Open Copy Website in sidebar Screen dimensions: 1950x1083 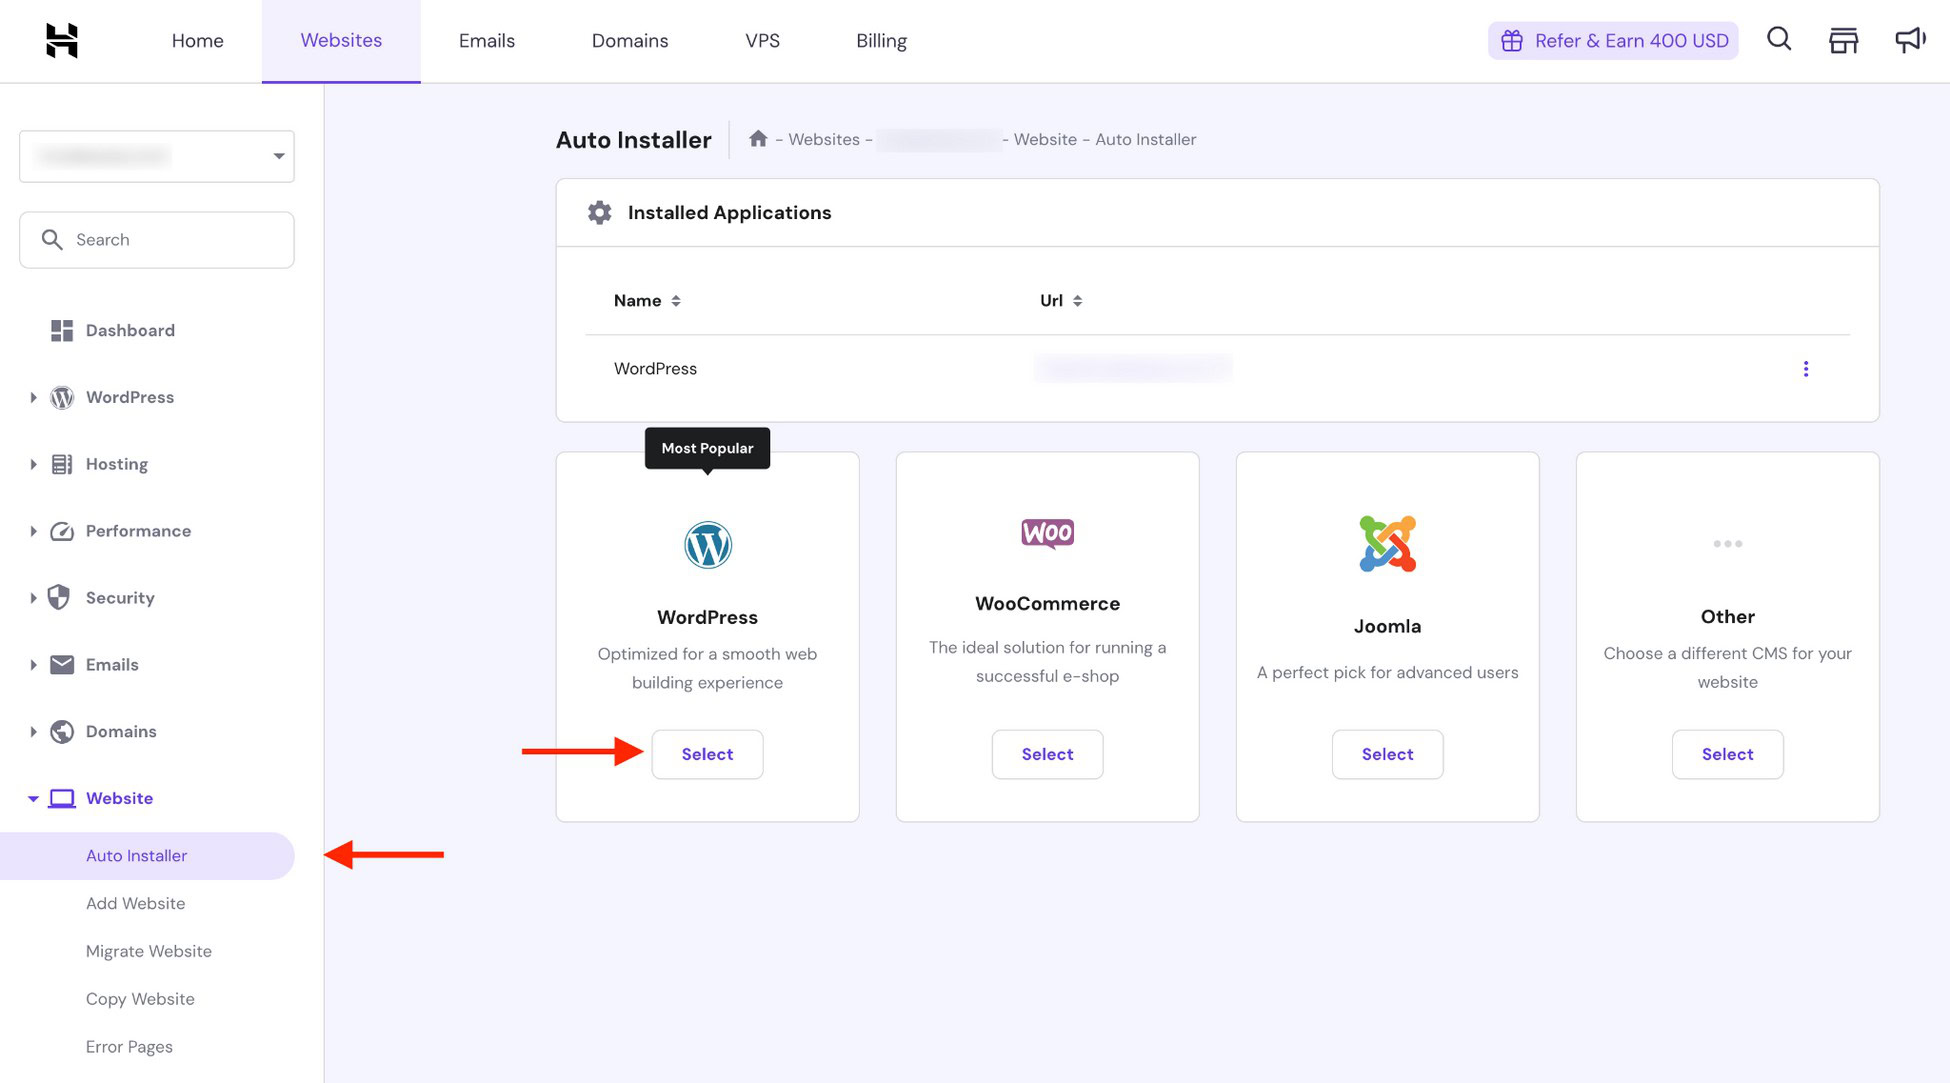[x=140, y=999]
